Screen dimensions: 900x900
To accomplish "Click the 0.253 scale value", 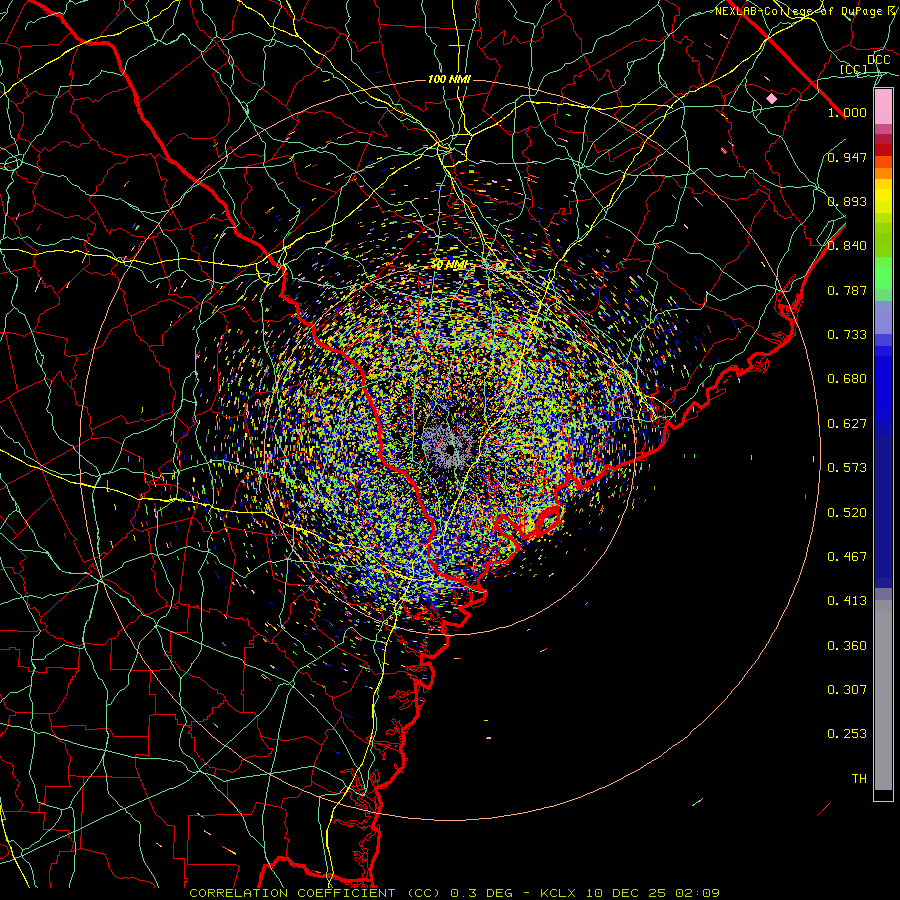I will [847, 734].
